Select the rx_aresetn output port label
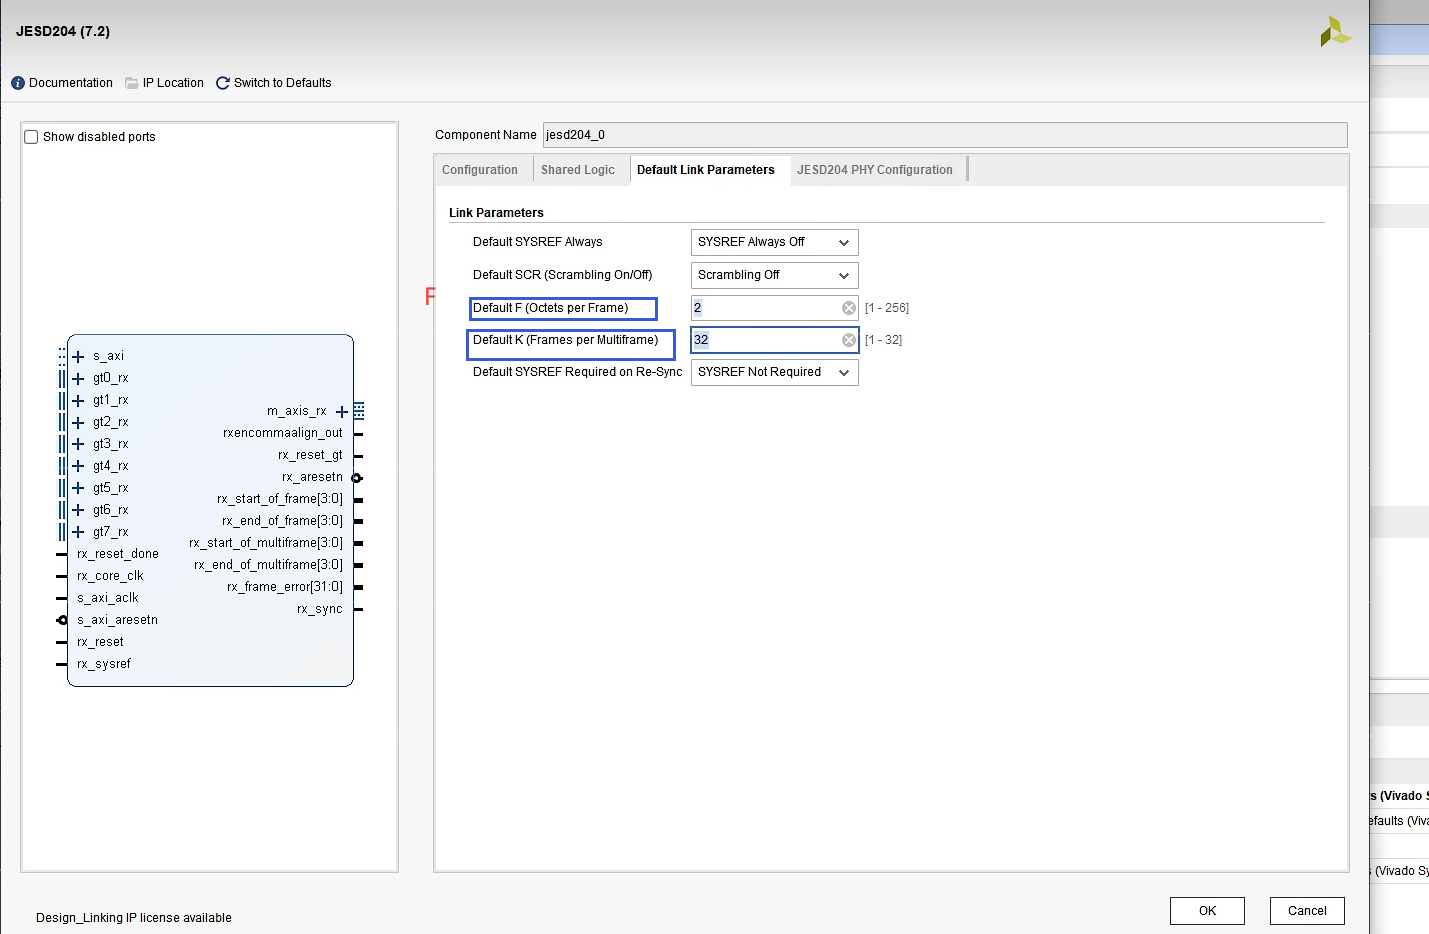 point(312,477)
